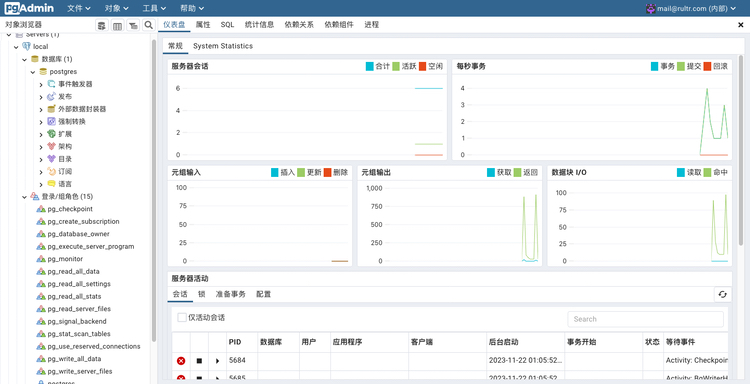Expand the 架构 tree node
The height and width of the screenshot is (384, 750).
tap(41, 146)
